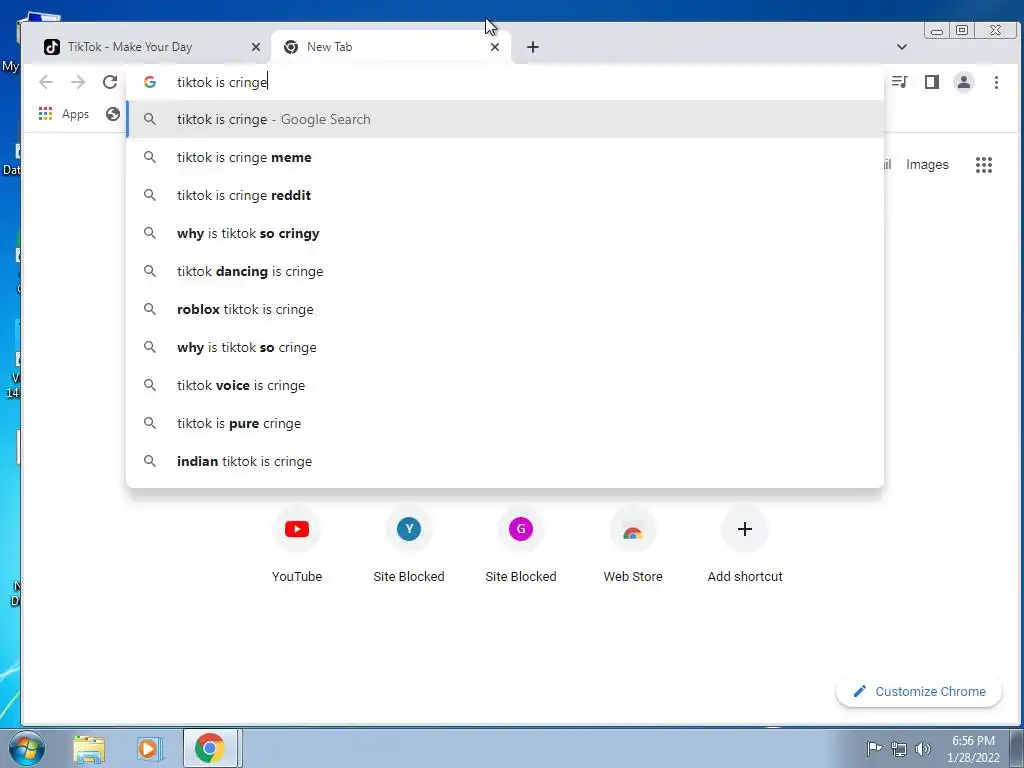Choose suggestion "tiktok is cringe reddit"
The width and height of the screenshot is (1024, 768).
[505, 195]
